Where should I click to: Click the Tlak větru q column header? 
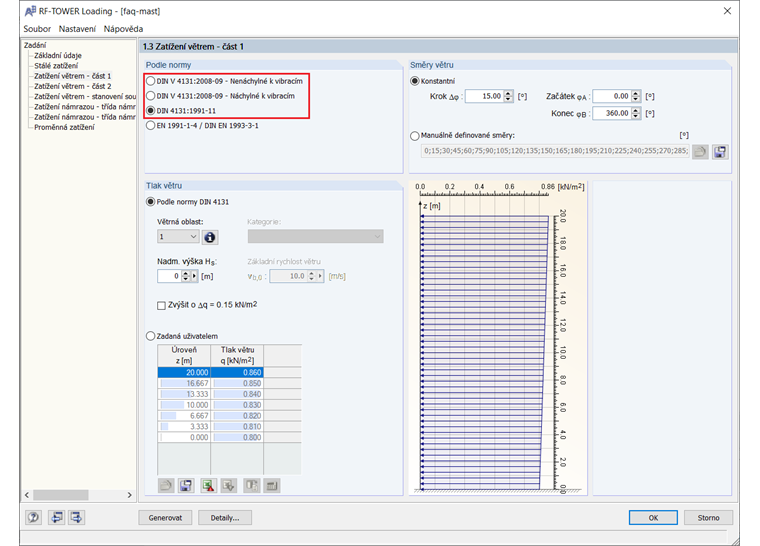tap(237, 355)
